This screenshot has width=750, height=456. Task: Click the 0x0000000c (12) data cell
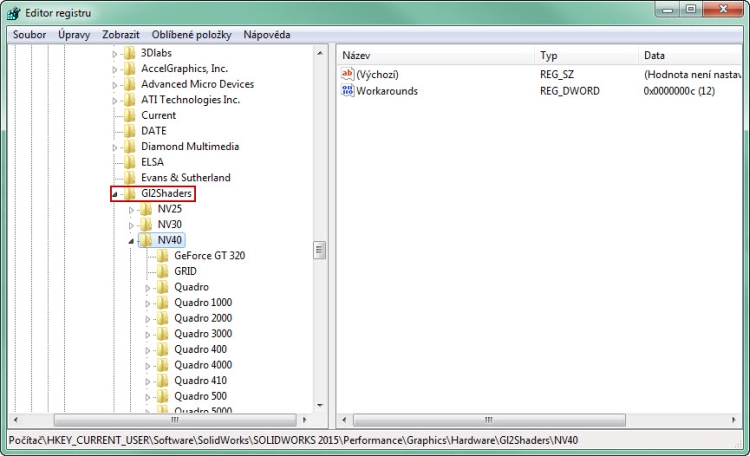[x=679, y=91]
